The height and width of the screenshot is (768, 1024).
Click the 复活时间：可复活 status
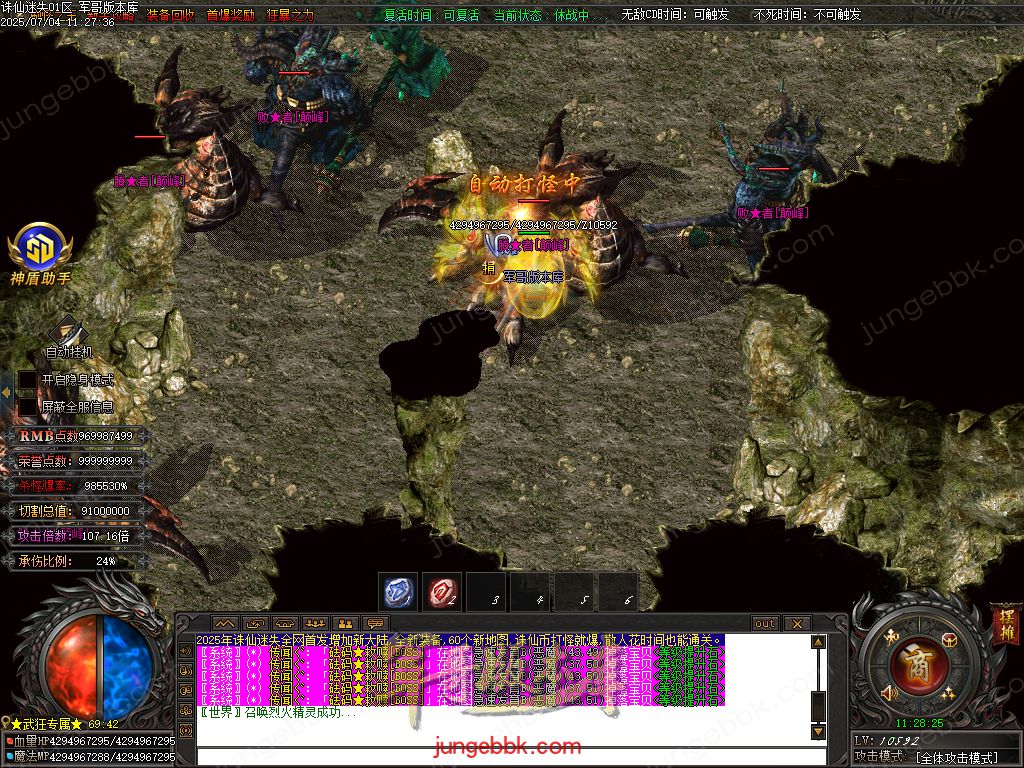point(432,14)
